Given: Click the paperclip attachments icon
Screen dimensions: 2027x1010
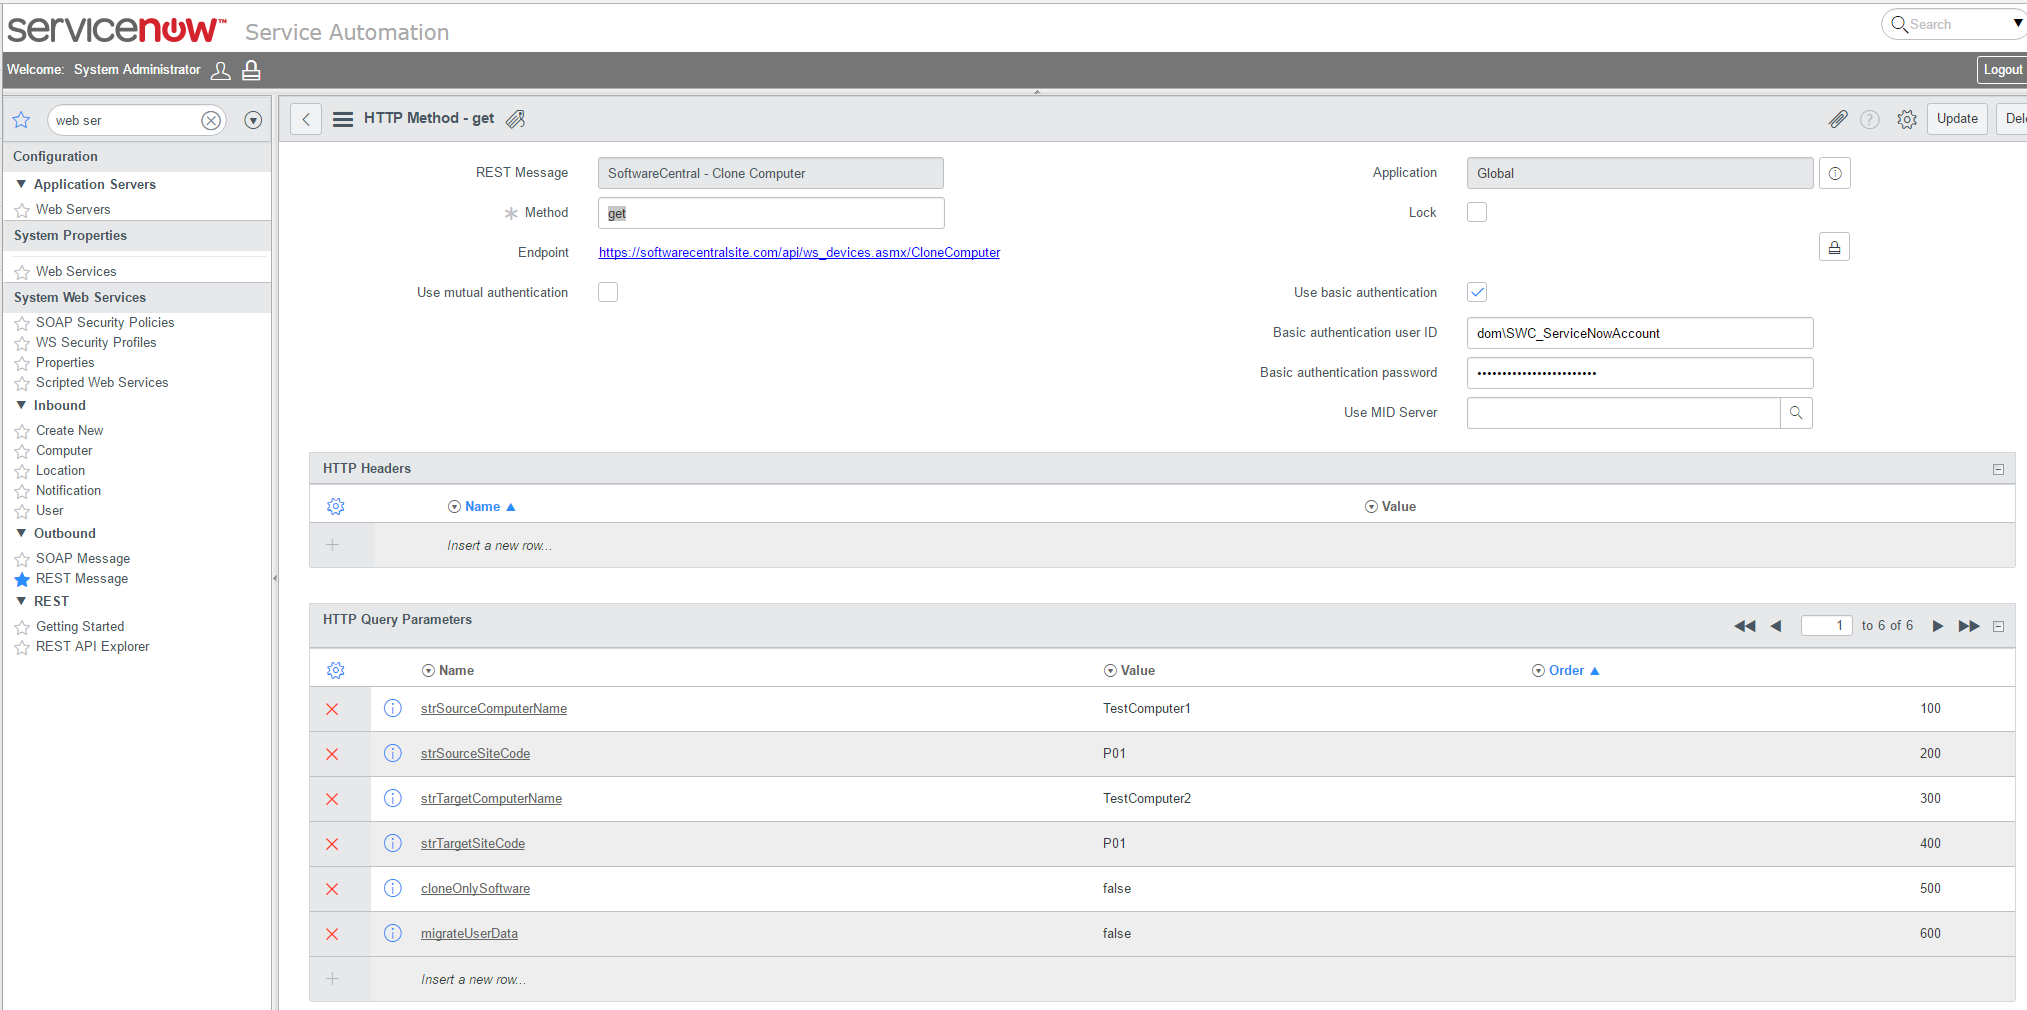Looking at the screenshot, I should [x=1837, y=119].
